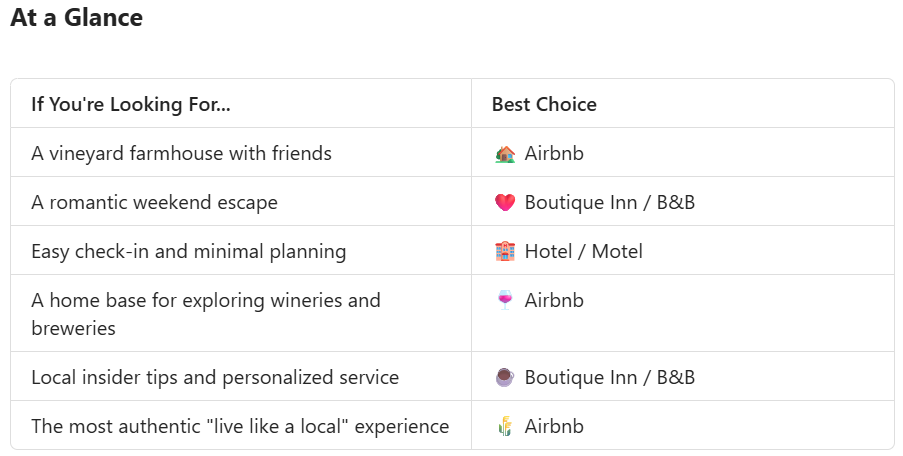Click 'Airbnb' text in the farmhouse row
This screenshot has height=456, width=903.
coord(554,154)
